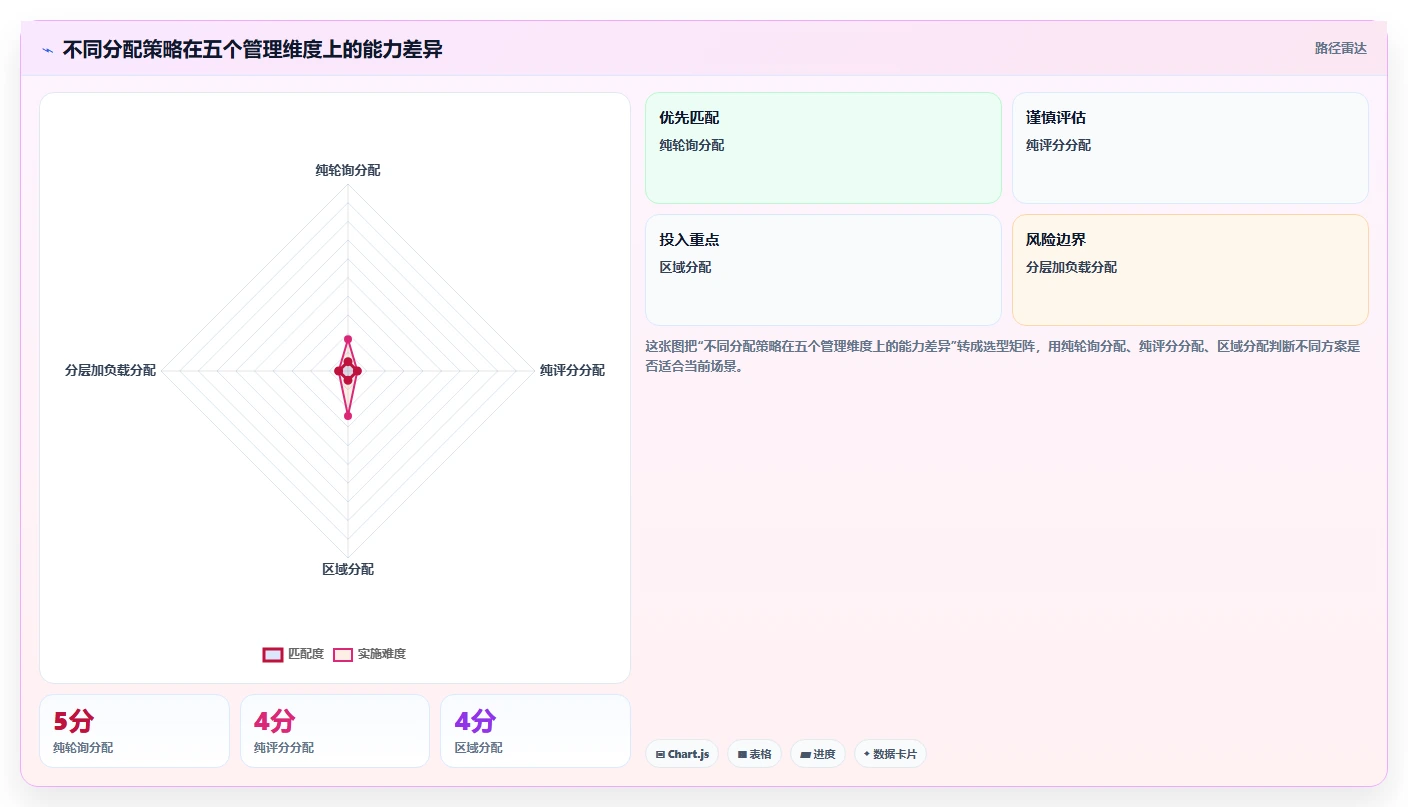1408x807 pixels.
Task: Select the Chart.js tag chip
Action: pyautogui.click(x=682, y=754)
